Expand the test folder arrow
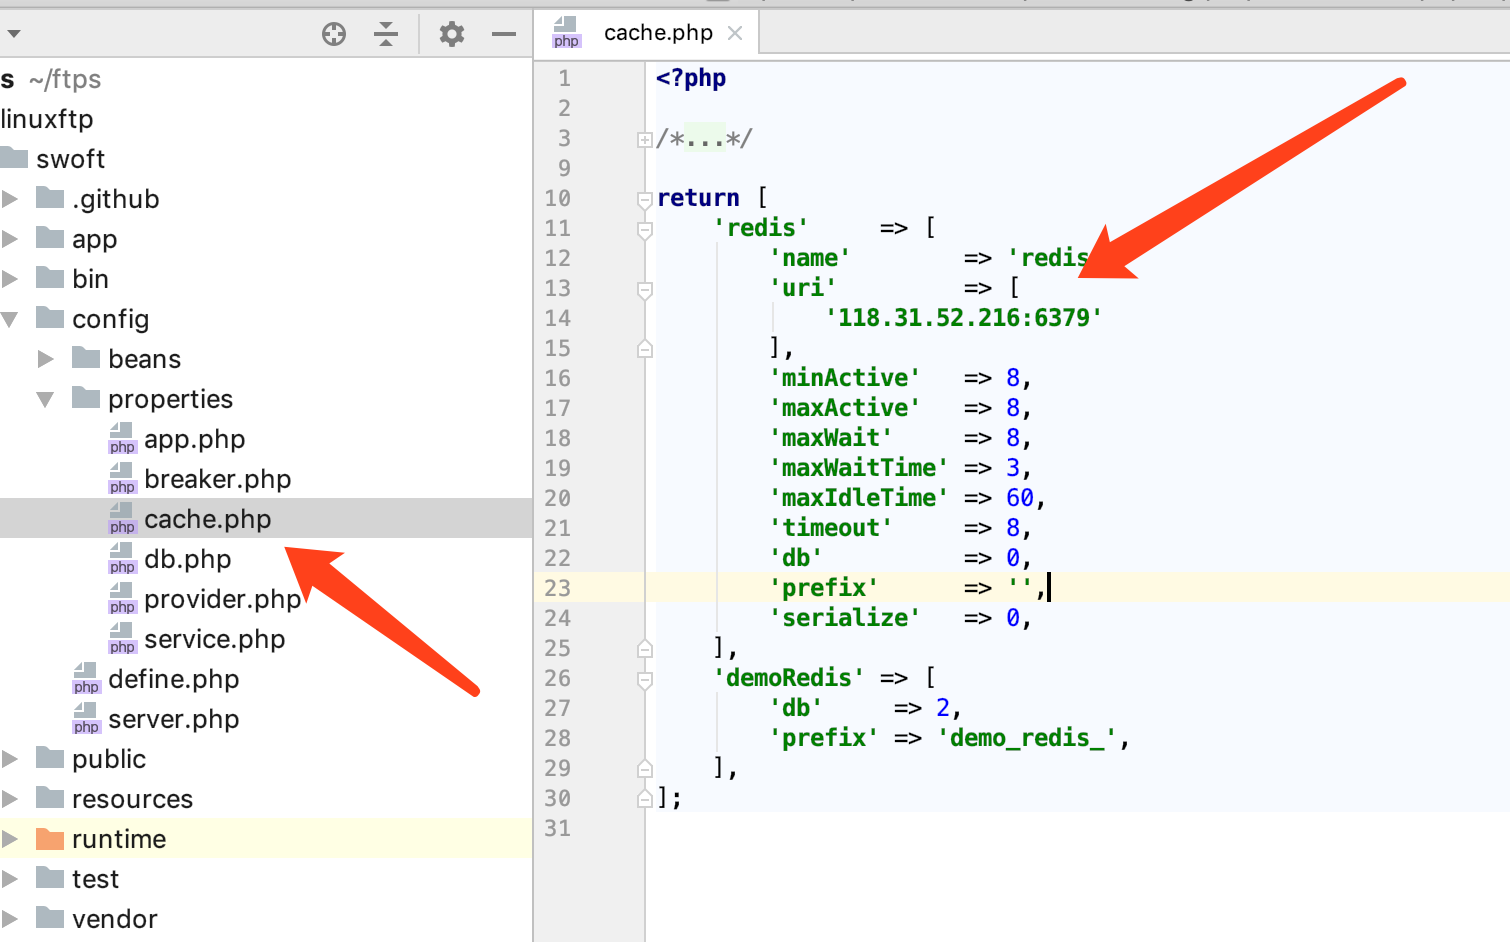This screenshot has height=942, width=1510. click(10, 879)
